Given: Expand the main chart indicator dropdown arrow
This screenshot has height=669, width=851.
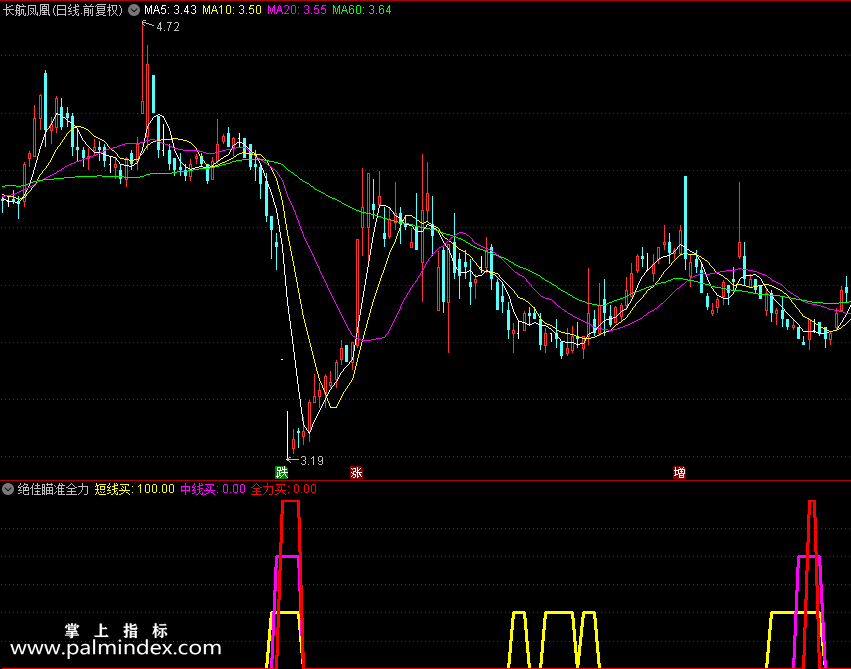Looking at the screenshot, I should (134, 10).
